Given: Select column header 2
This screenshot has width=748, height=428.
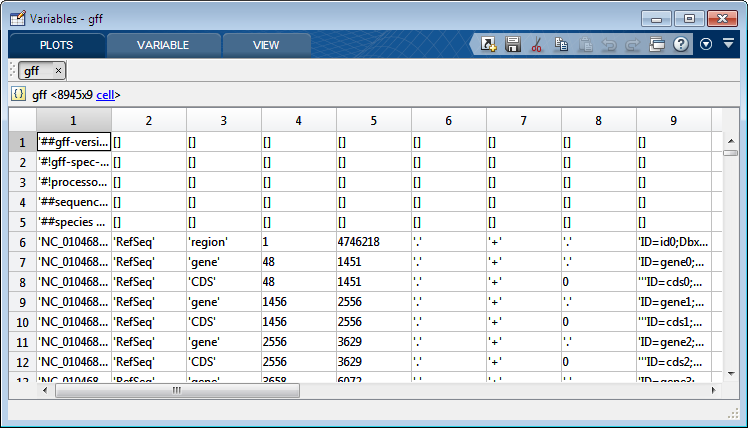Looking at the screenshot, I should click(x=149, y=120).
